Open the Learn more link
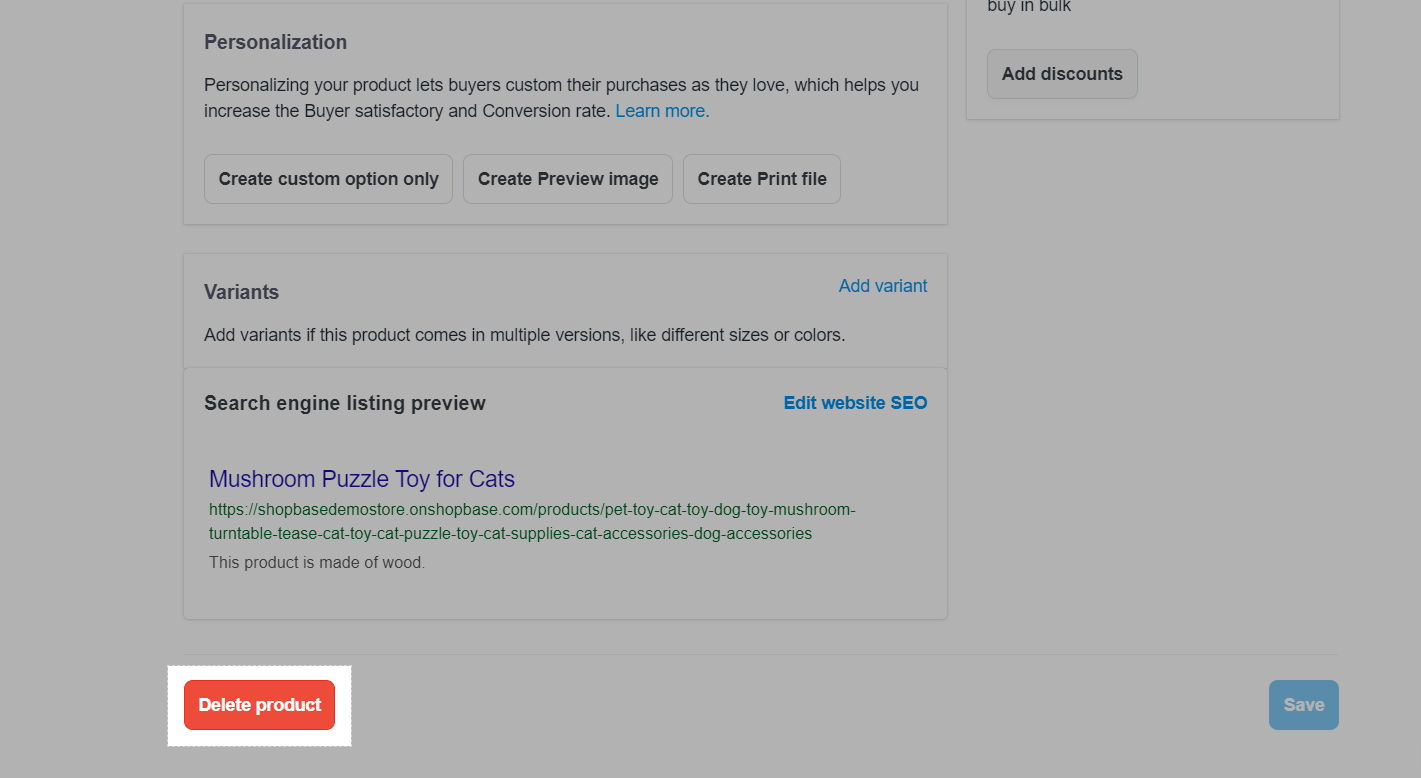 coord(662,111)
